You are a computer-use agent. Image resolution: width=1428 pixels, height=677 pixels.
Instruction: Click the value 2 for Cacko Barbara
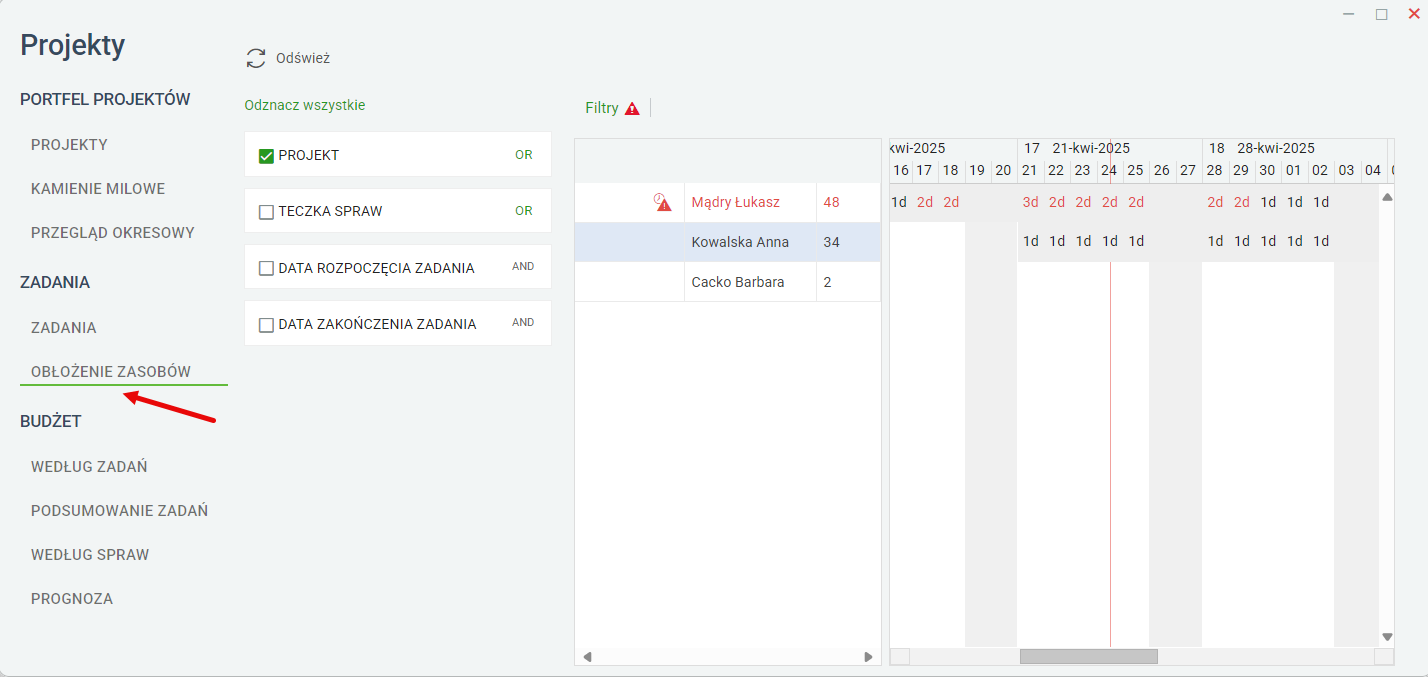pyautogui.click(x=828, y=282)
